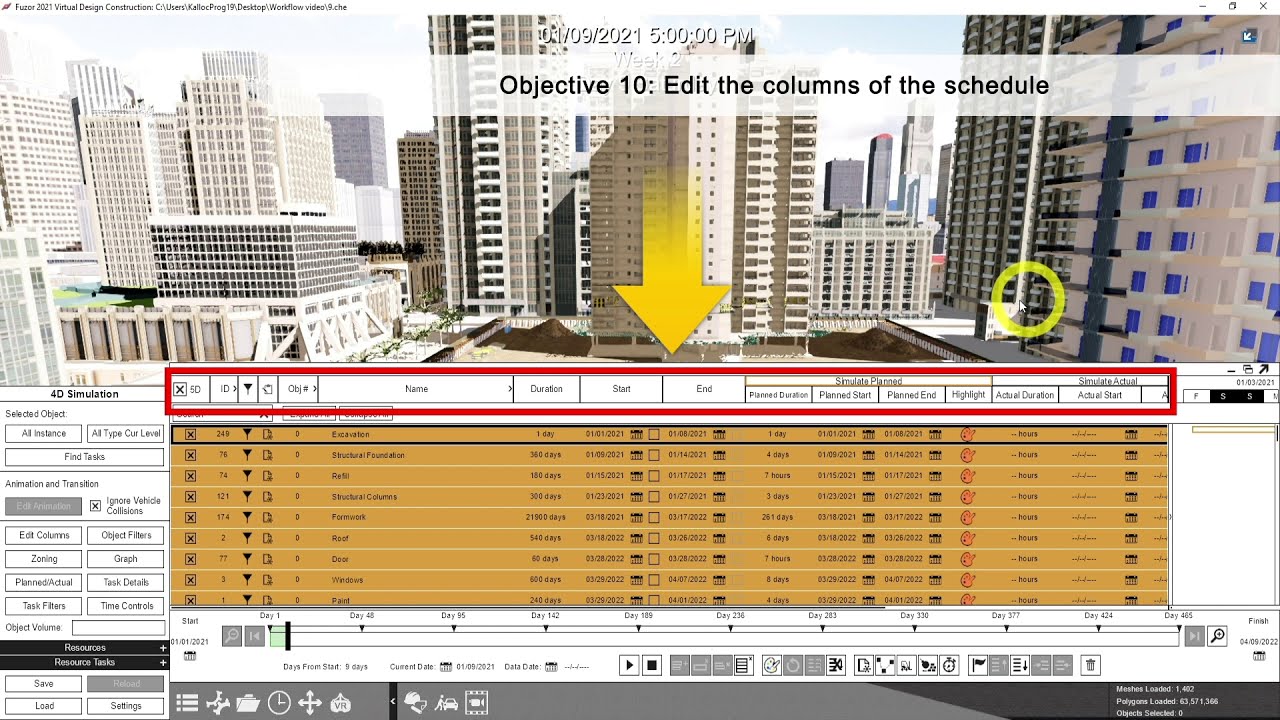Expand the ID column arrow
This screenshot has width=1280, height=720.
click(235, 389)
